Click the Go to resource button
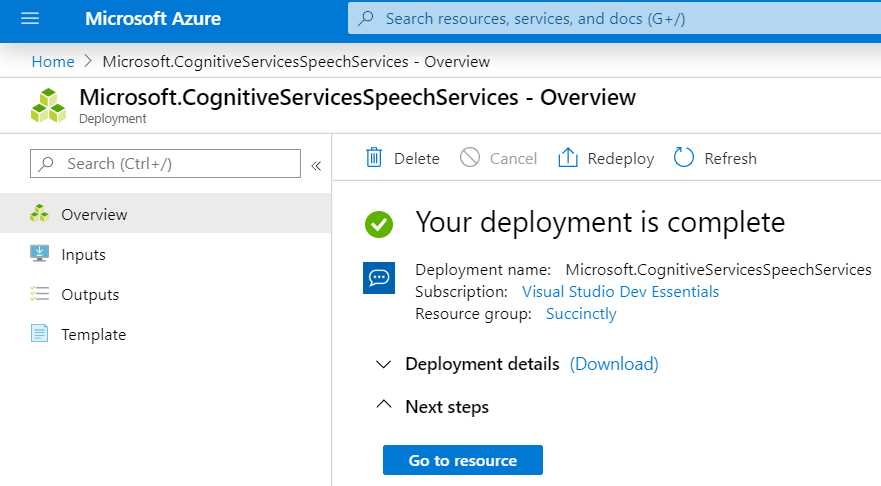The height and width of the screenshot is (486, 881). point(463,460)
